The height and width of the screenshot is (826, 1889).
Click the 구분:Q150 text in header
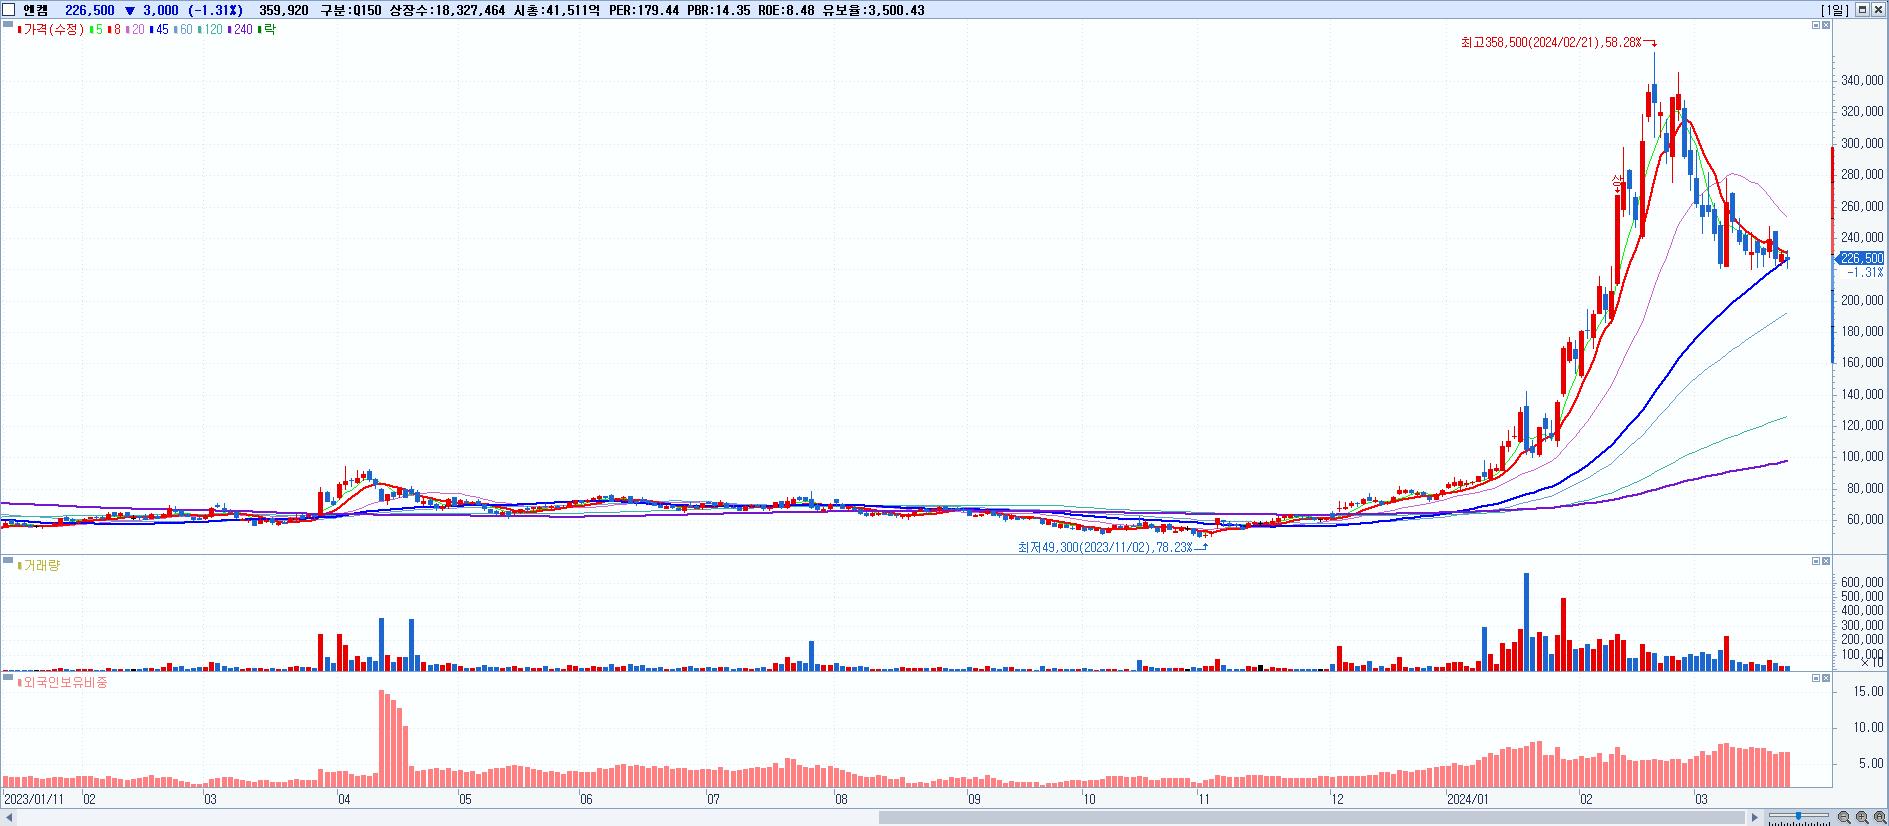[x=350, y=10]
